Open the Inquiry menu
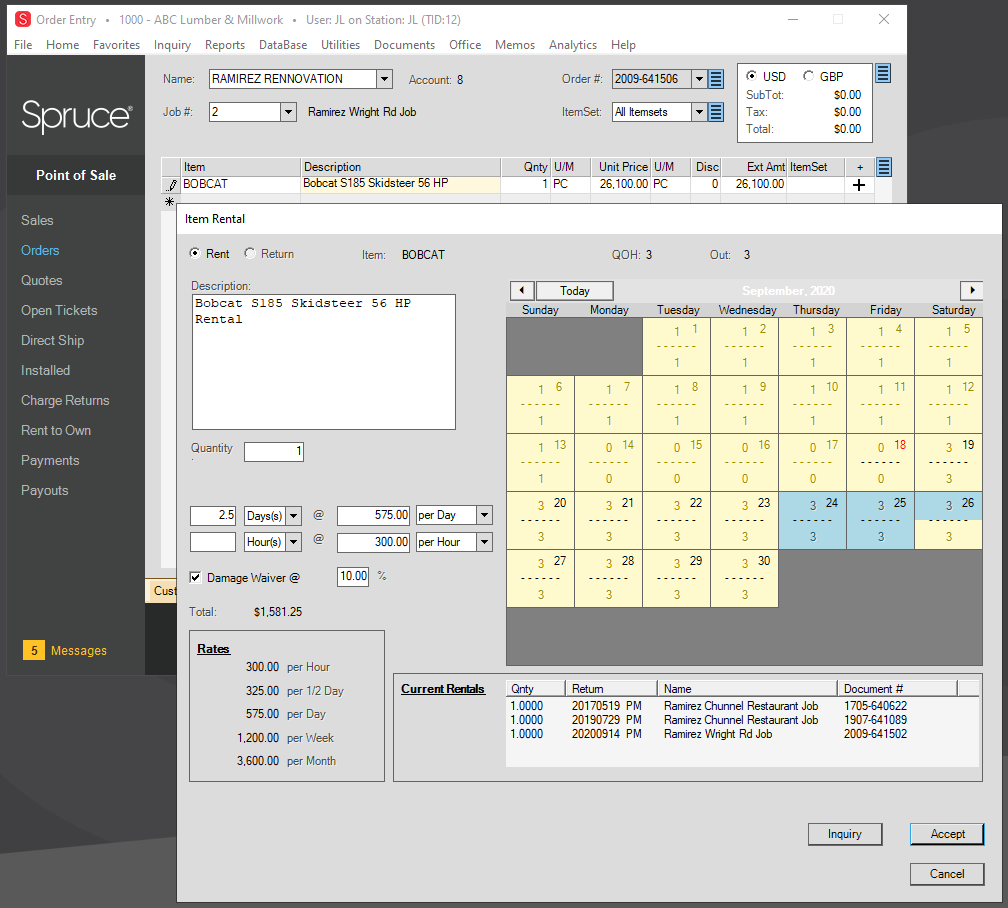Screen dimensions: 1008x908 coord(172,45)
